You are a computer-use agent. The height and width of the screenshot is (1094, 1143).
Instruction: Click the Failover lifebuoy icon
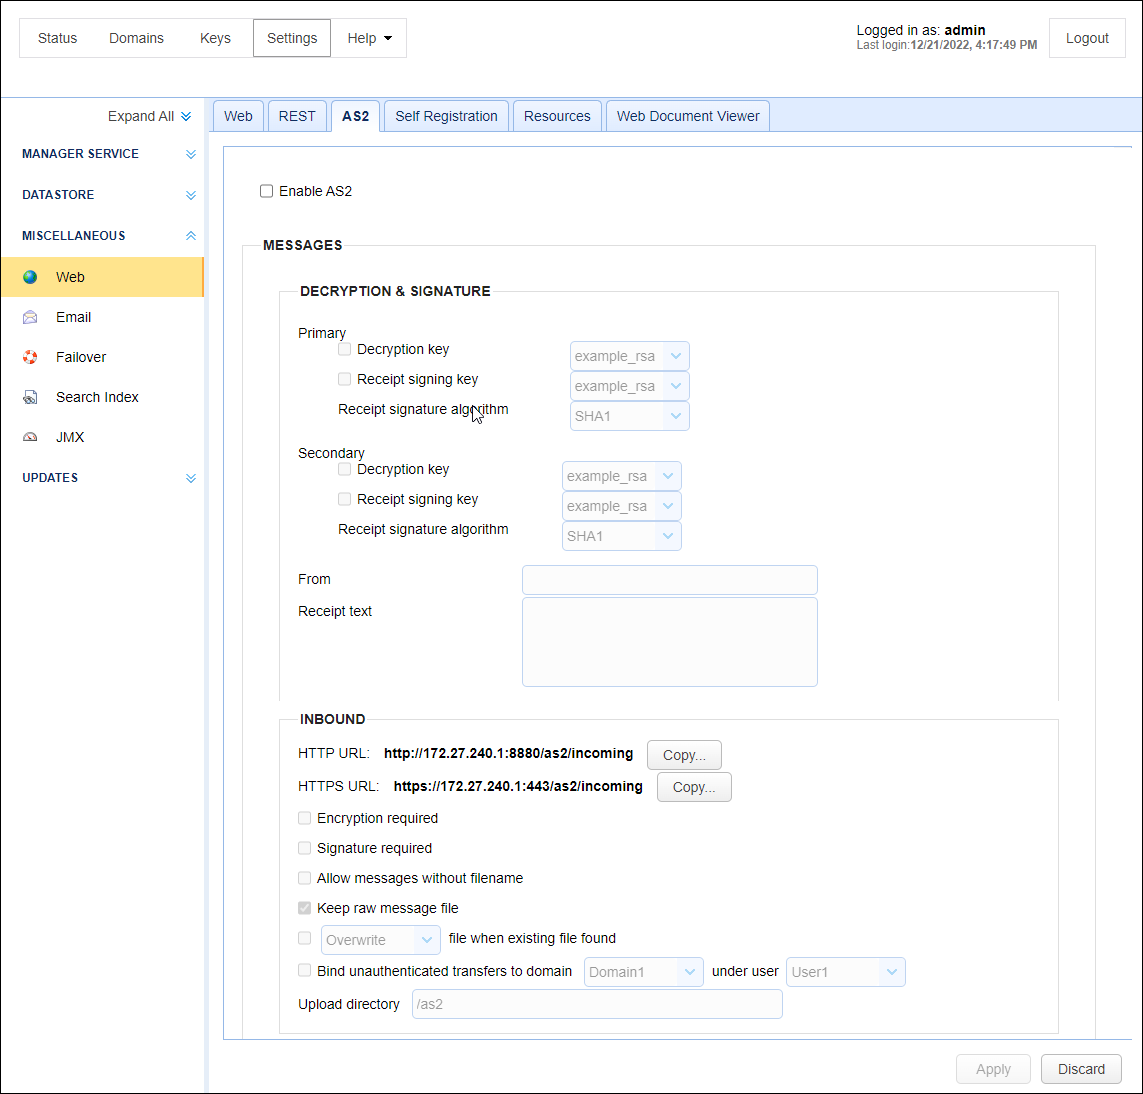point(30,357)
